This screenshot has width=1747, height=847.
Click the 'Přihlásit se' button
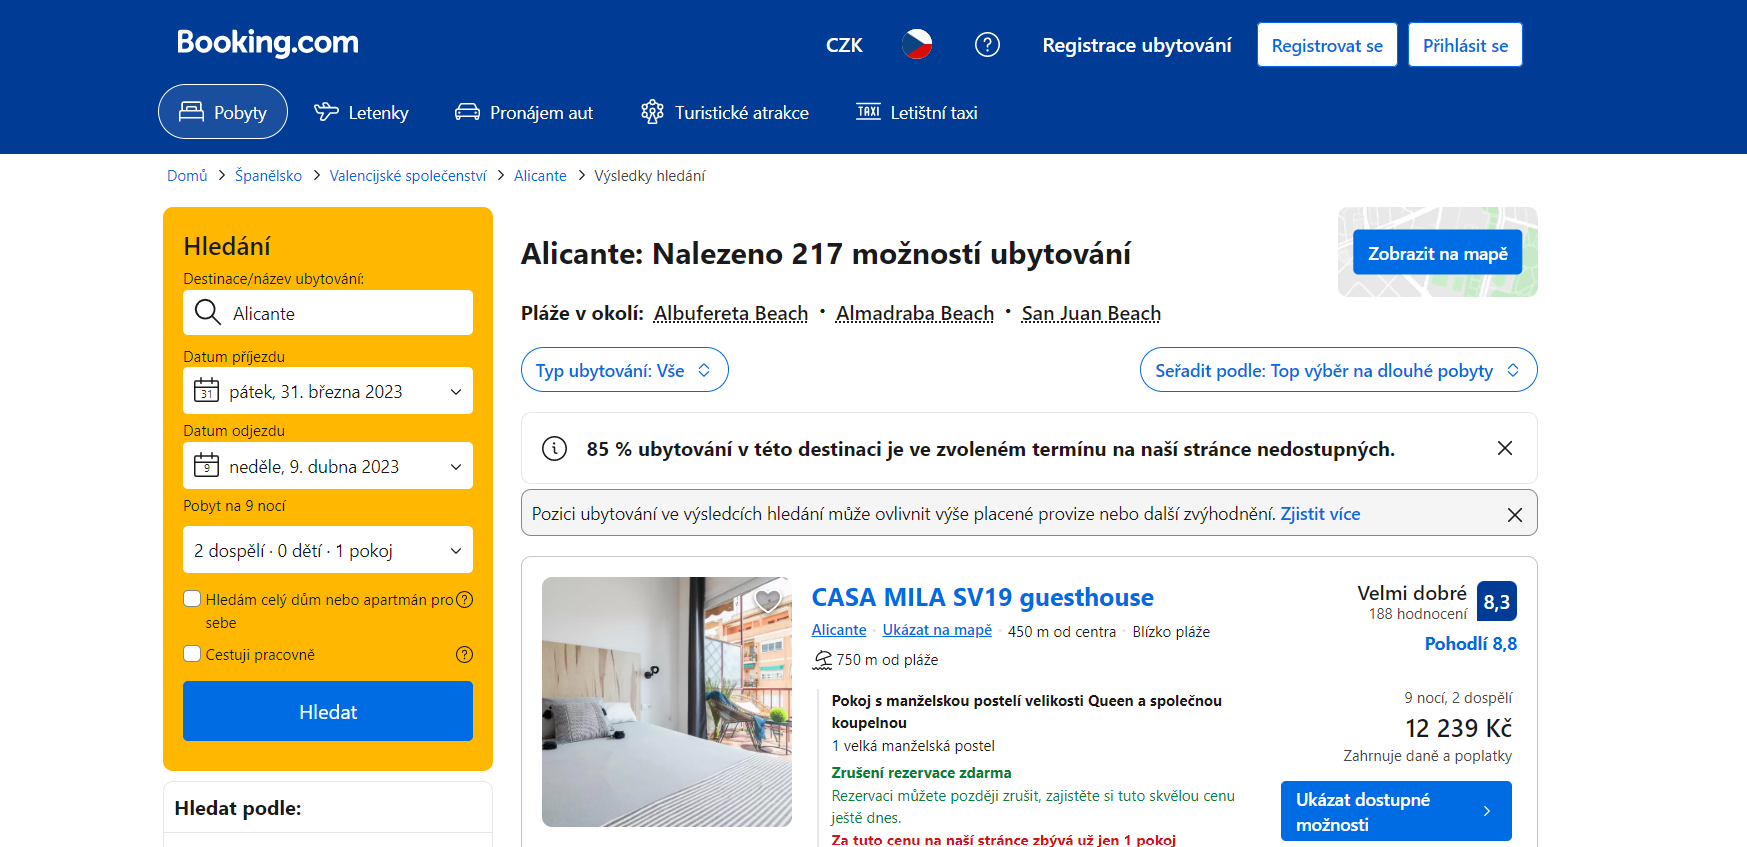[1465, 45]
